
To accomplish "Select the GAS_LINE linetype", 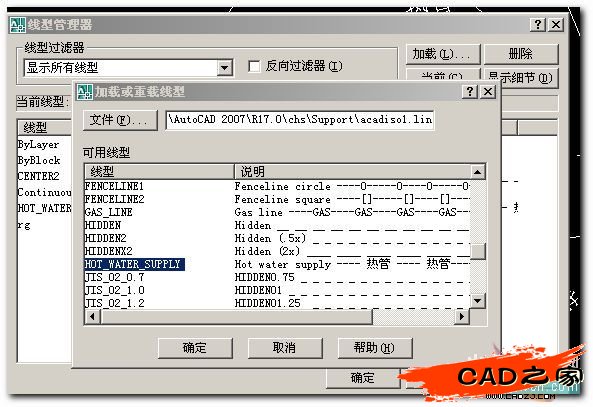I will point(277,212).
